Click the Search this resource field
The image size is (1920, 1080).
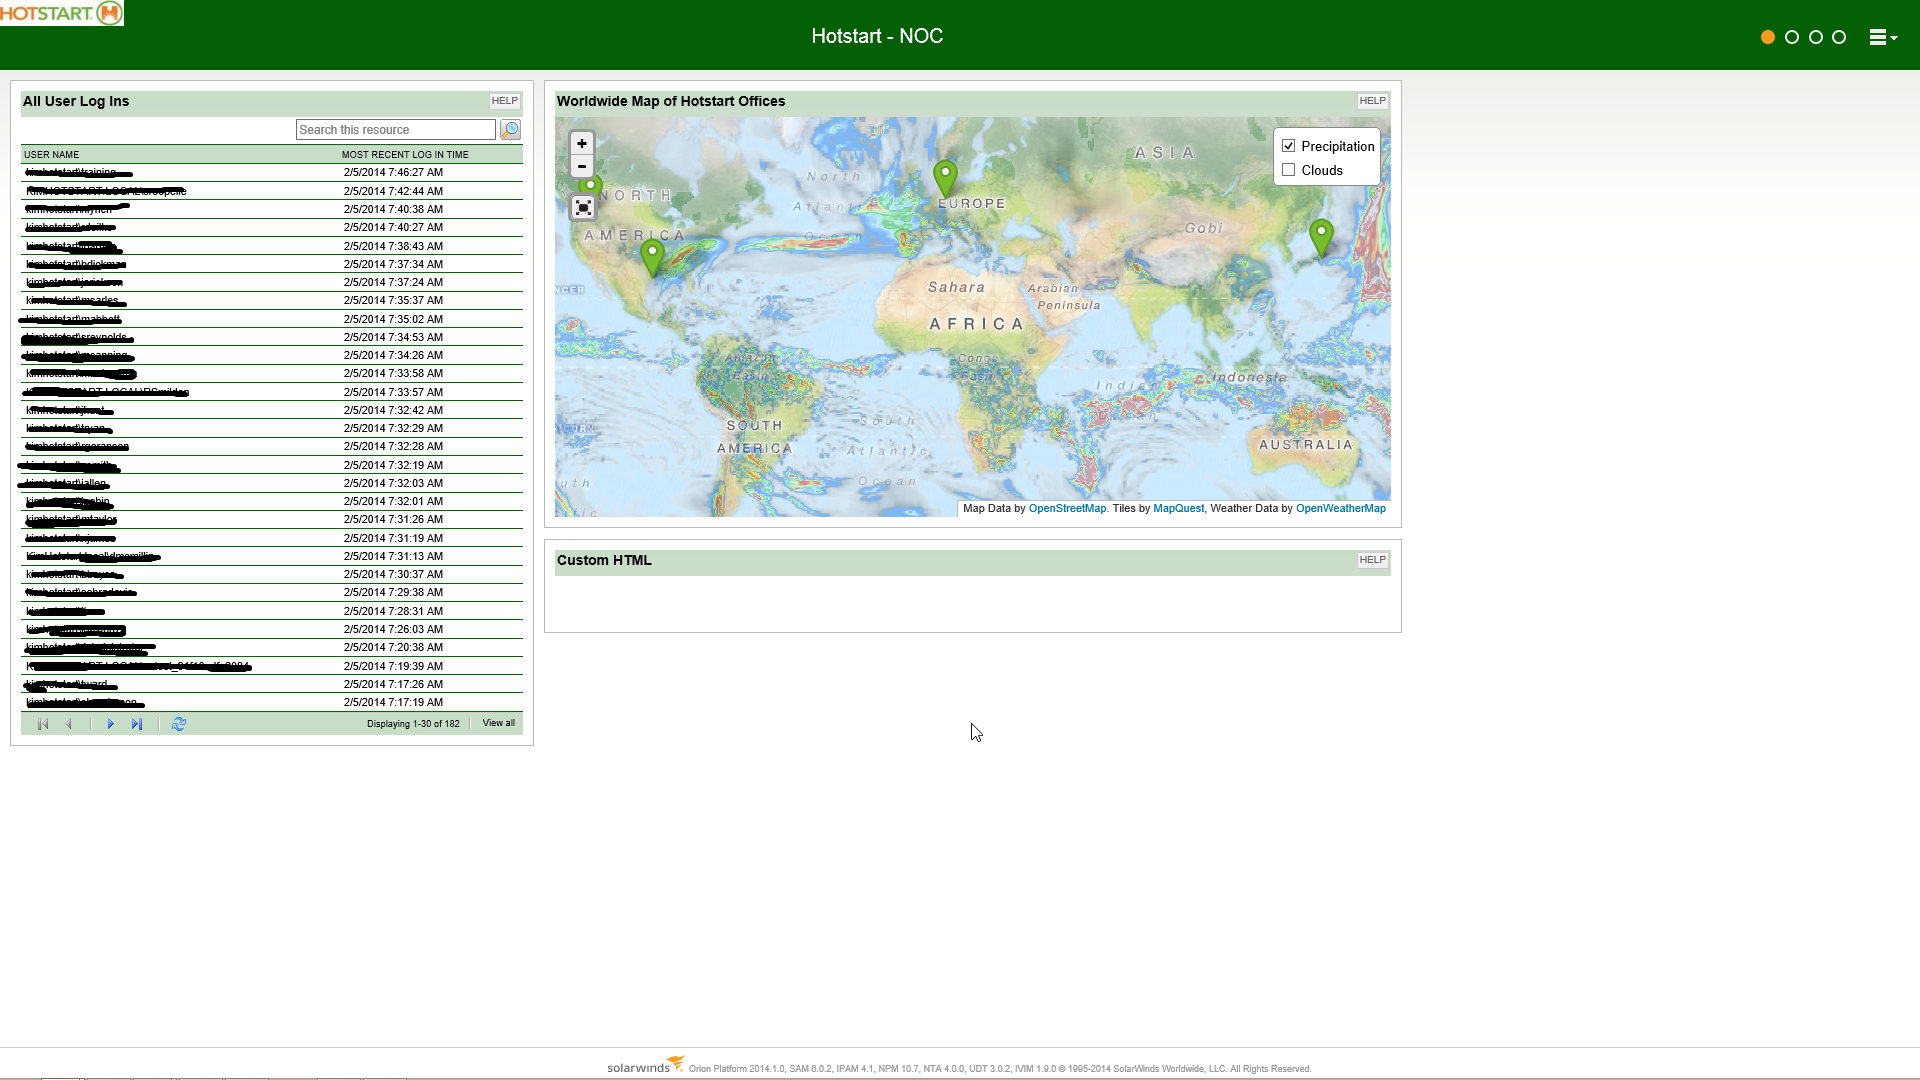coord(395,130)
